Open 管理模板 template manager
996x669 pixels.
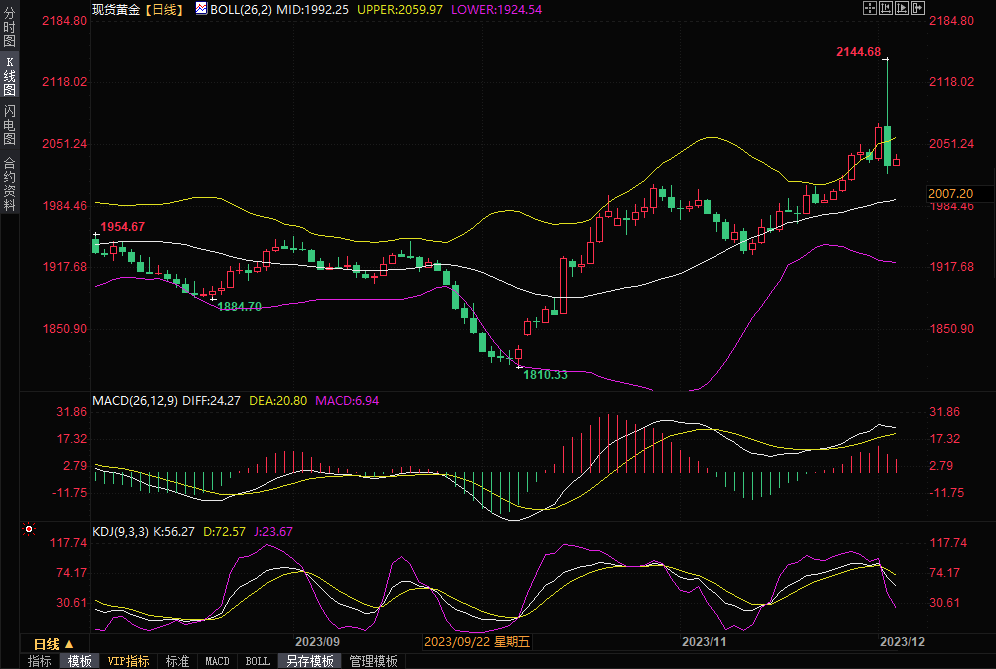373,661
